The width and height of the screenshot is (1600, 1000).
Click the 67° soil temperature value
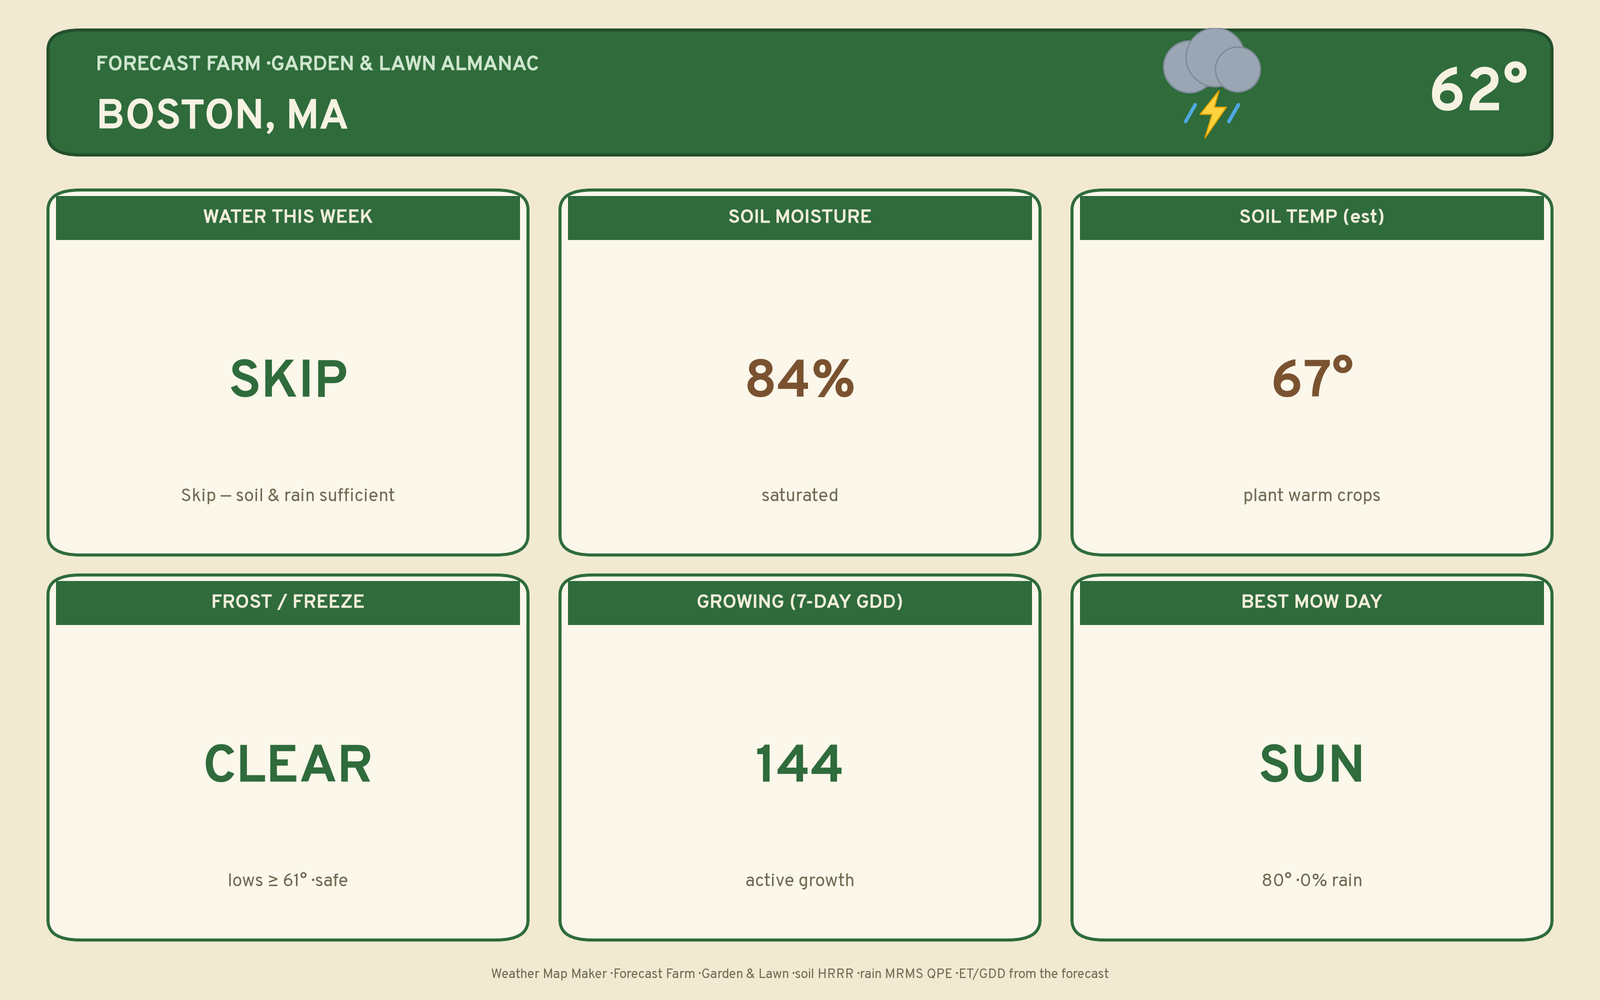click(1312, 379)
